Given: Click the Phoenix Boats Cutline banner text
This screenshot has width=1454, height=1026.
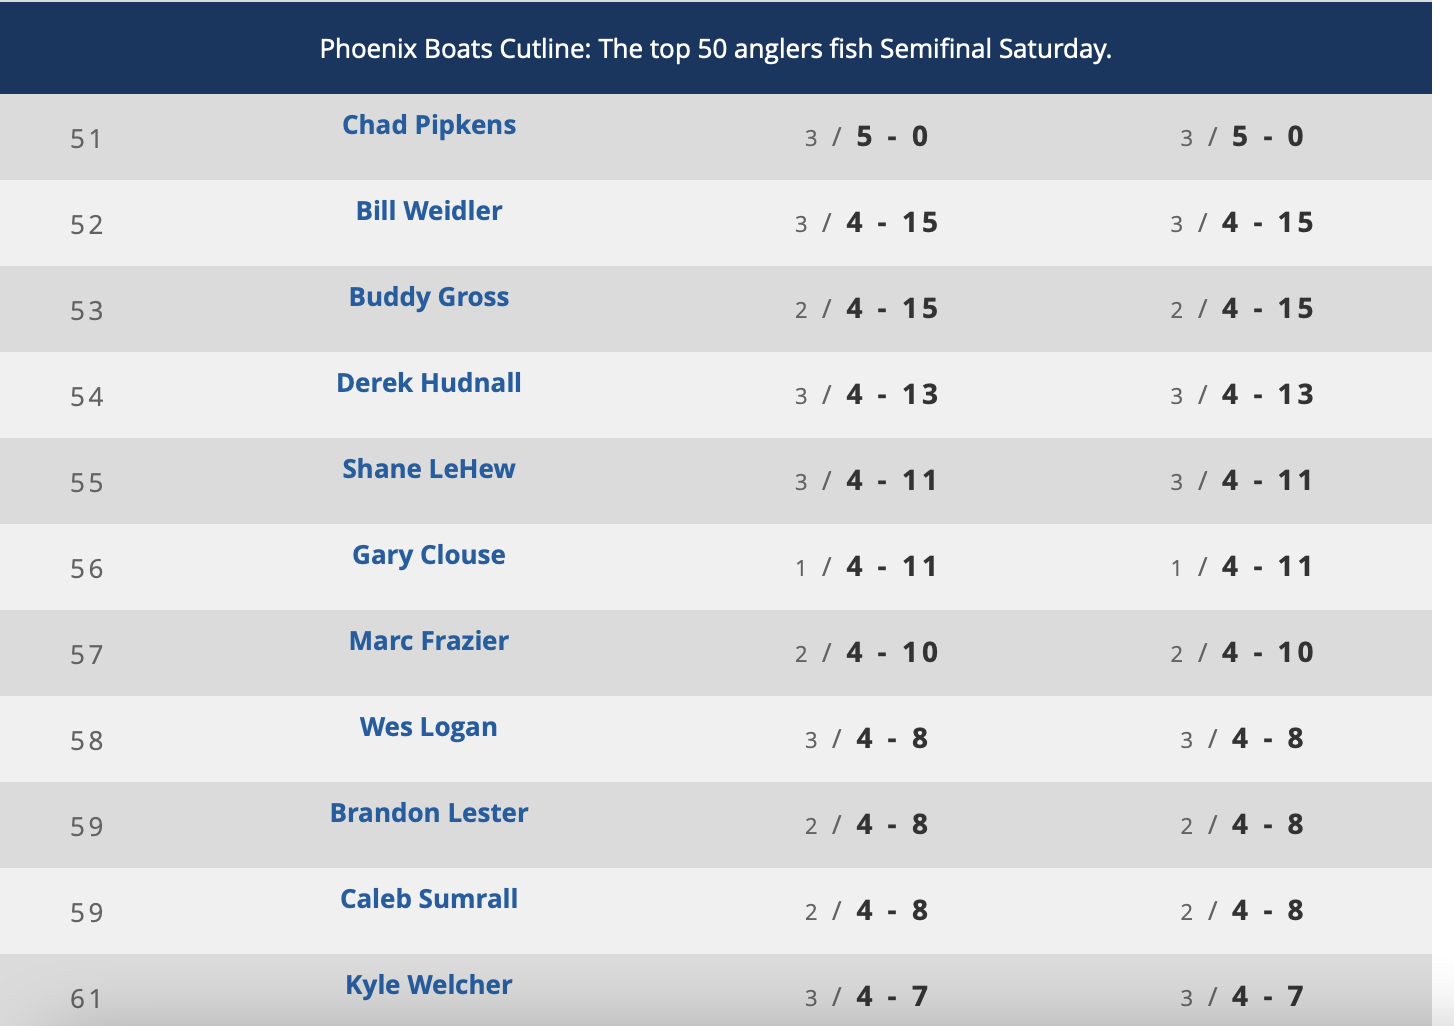Looking at the screenshot, I should [x=716, y=49].
